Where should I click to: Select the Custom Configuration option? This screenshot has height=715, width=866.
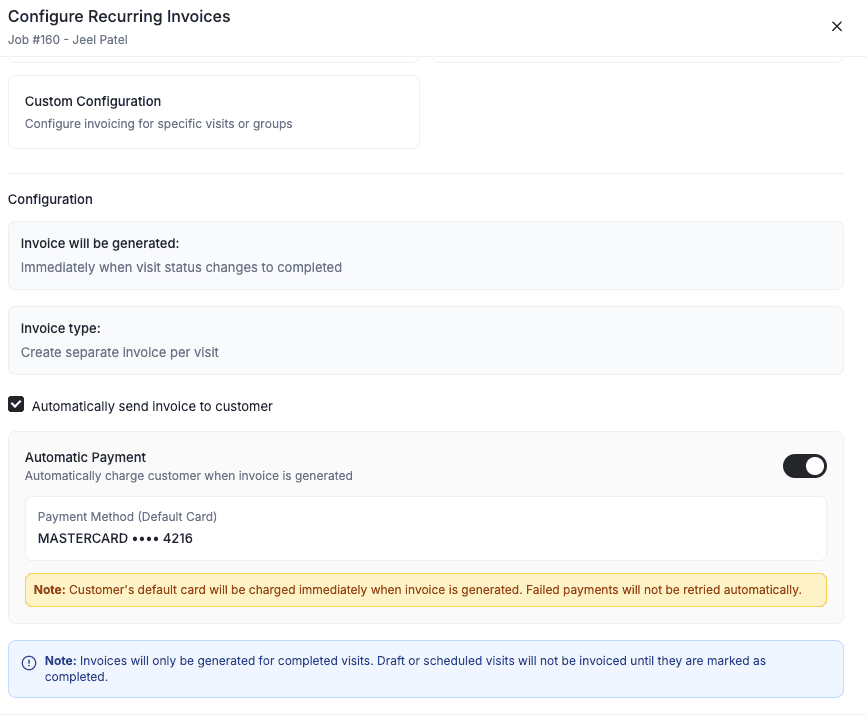pos(213,110)
